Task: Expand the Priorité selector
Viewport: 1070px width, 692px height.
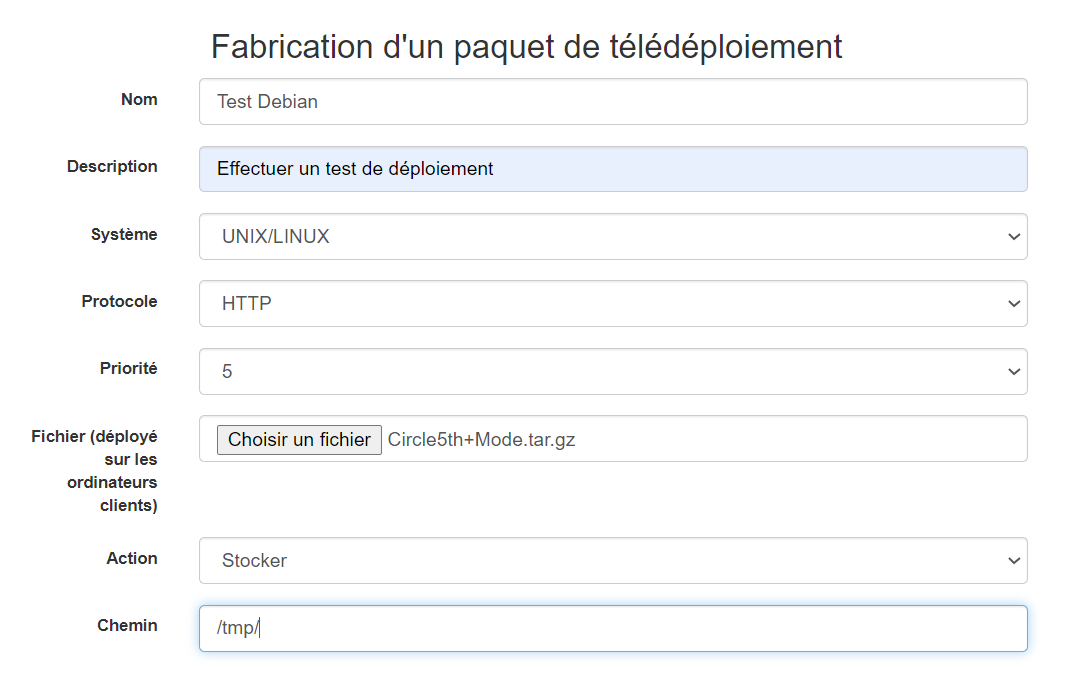Action: [613, 371]
